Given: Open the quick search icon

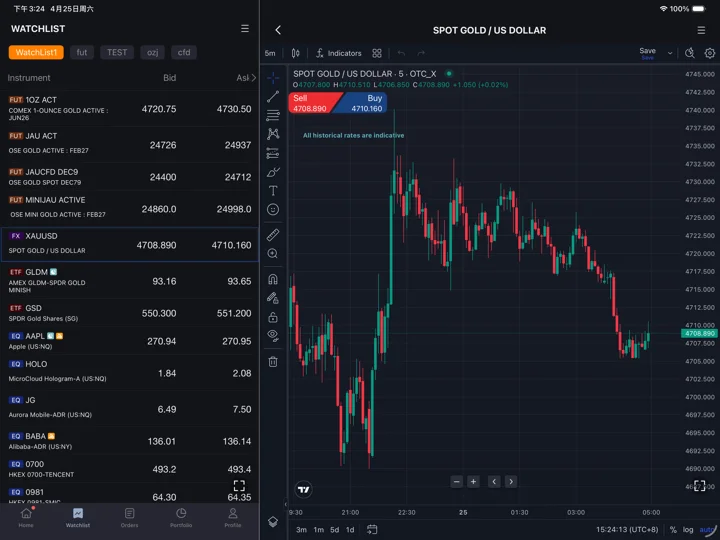Looking at the screenshot, I should [690, 53].
